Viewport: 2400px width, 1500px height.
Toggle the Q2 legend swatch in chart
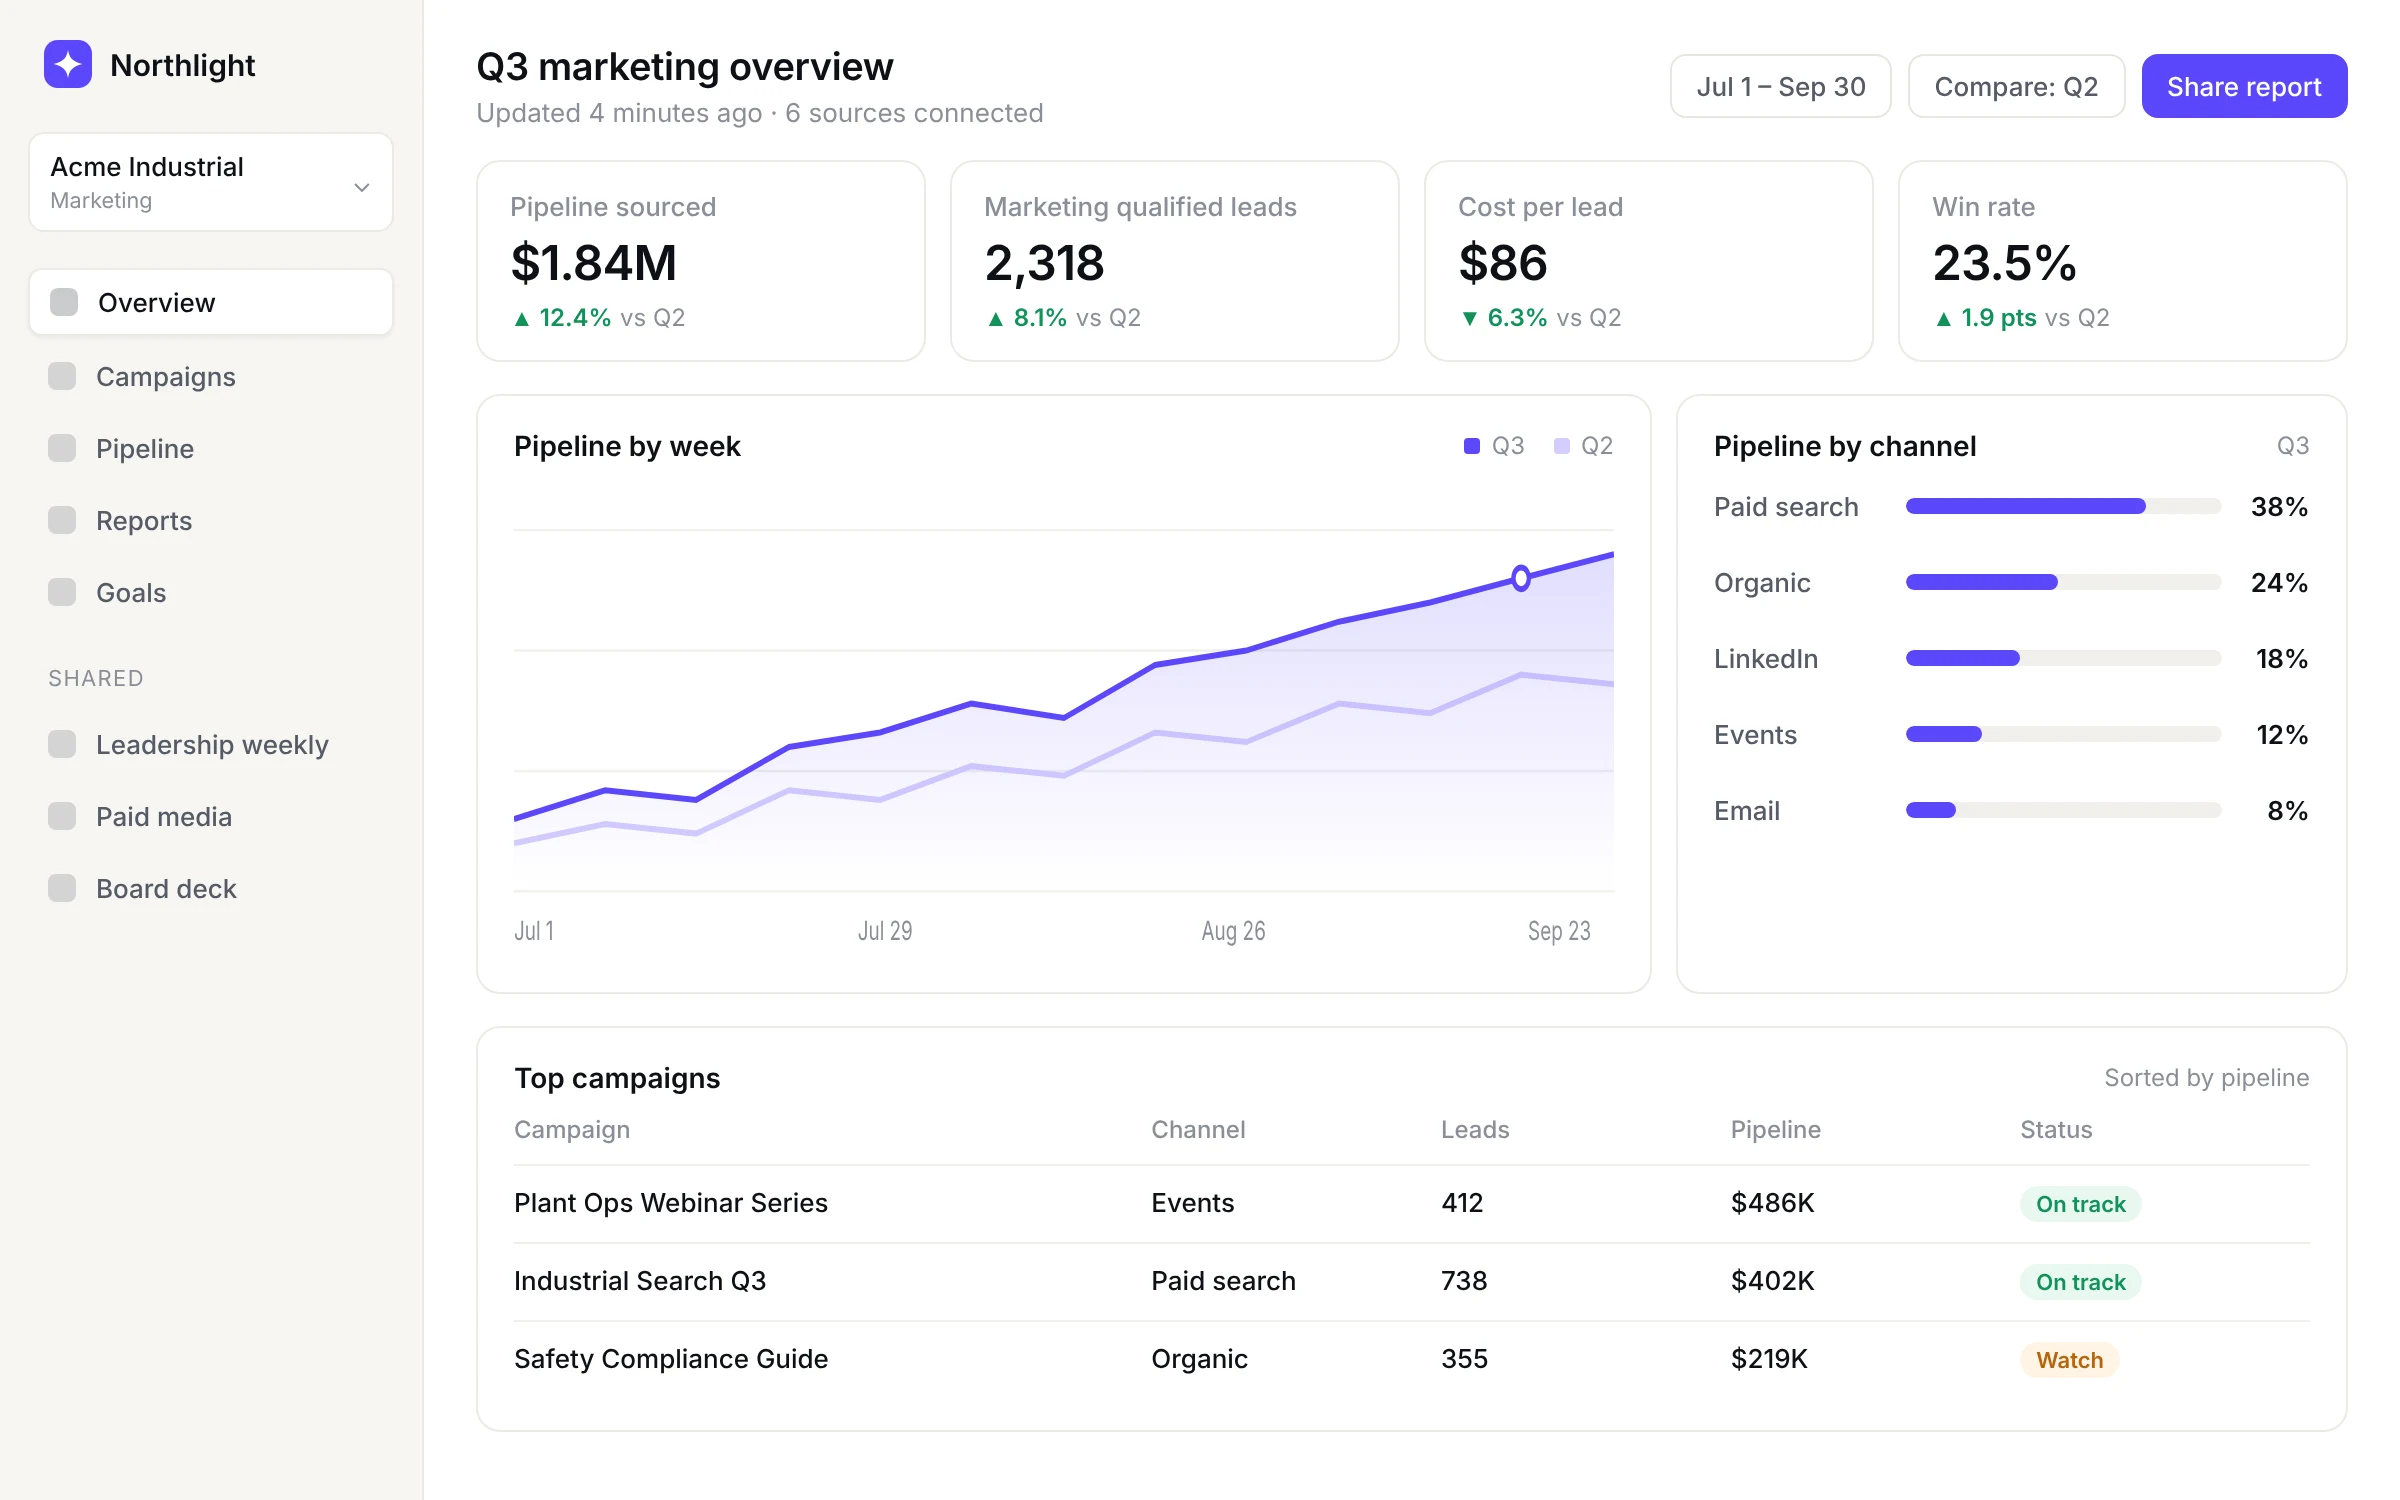click(1561, 446)
